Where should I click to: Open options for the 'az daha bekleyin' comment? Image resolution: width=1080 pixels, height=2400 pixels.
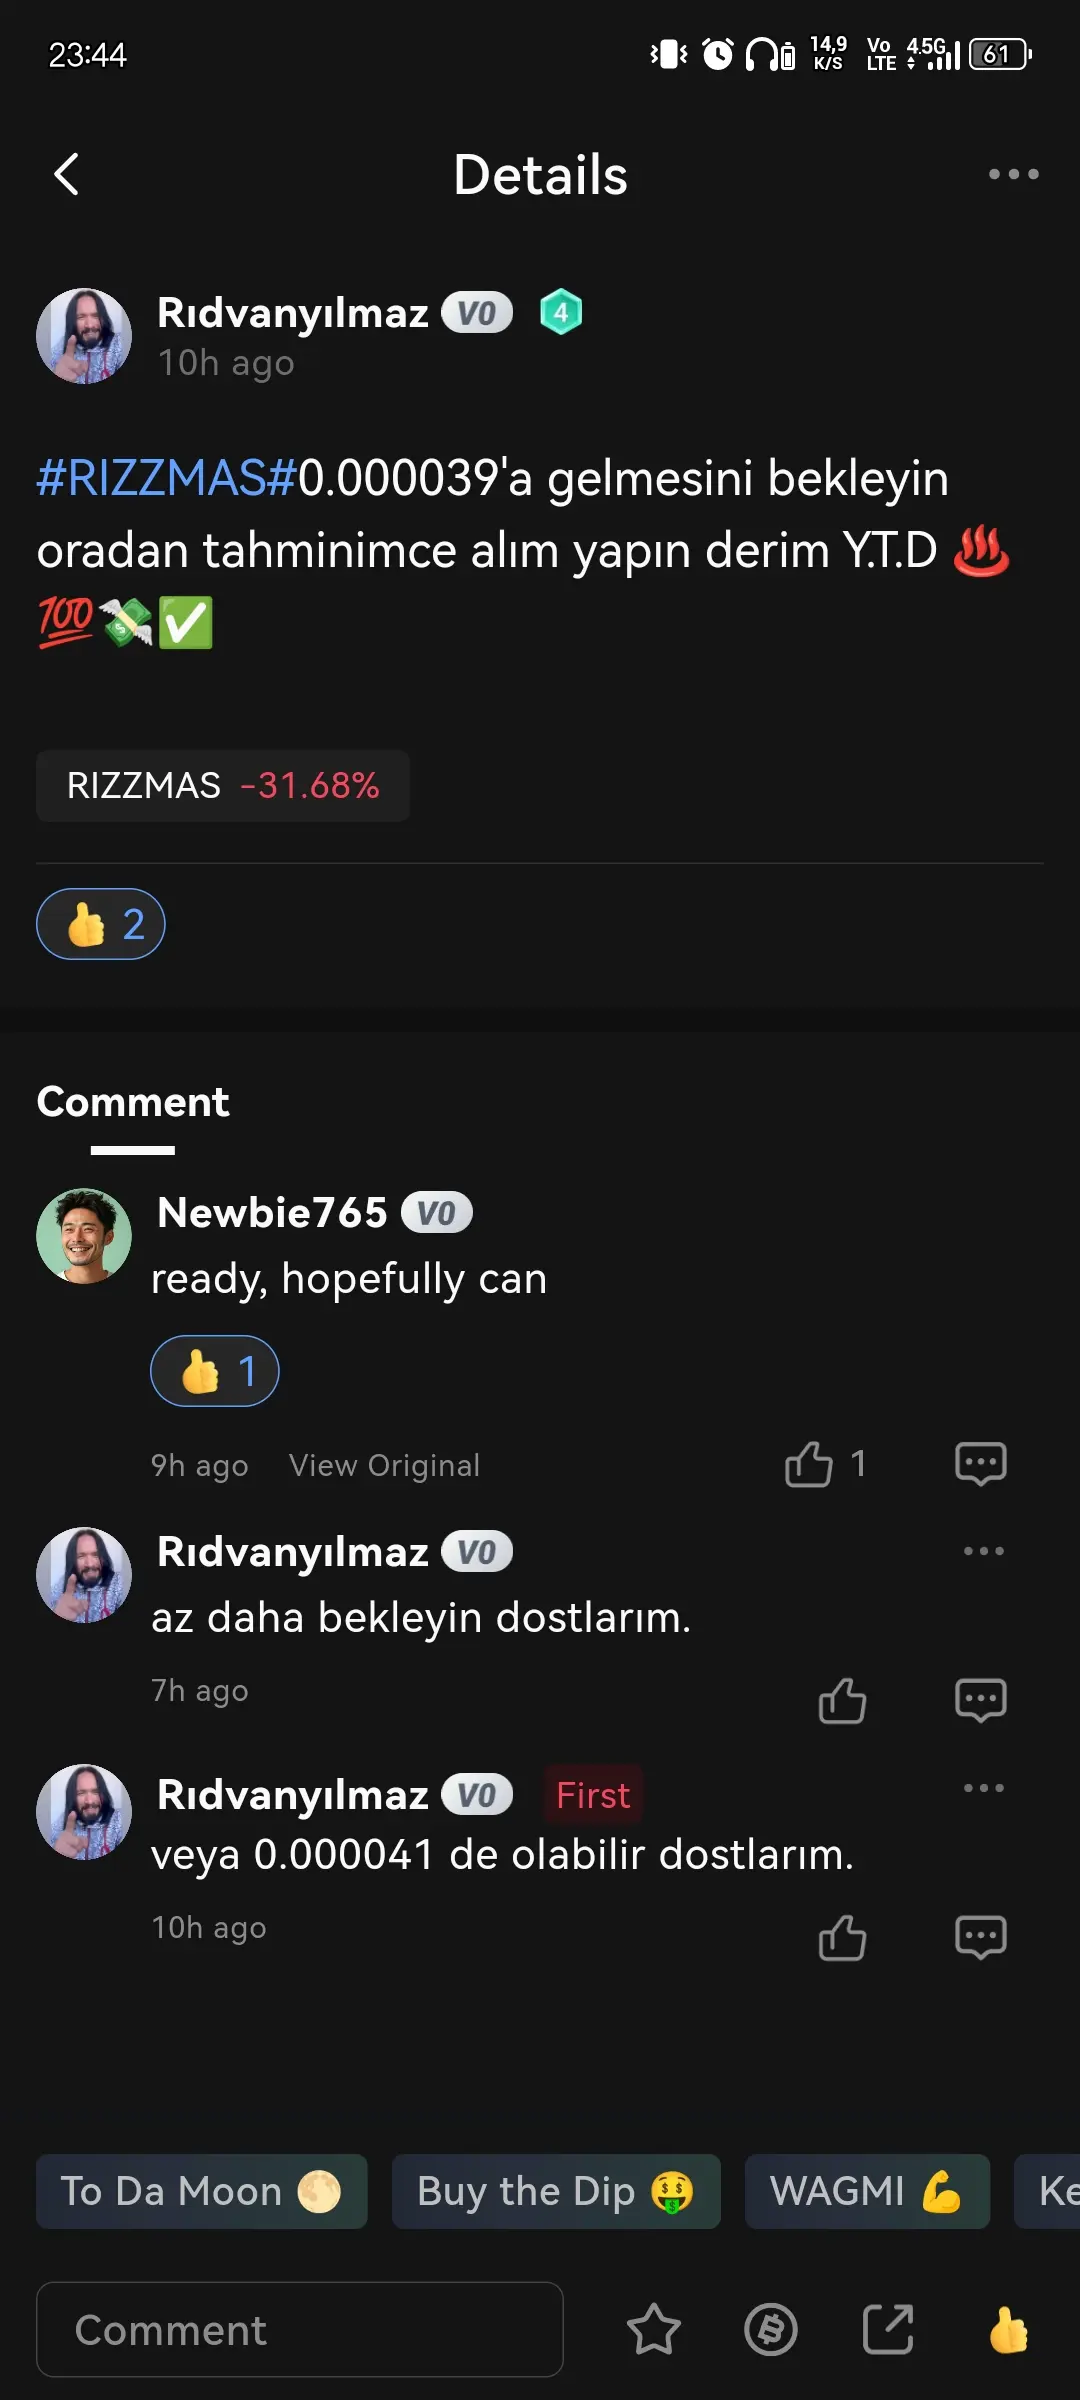(983, 1551)
